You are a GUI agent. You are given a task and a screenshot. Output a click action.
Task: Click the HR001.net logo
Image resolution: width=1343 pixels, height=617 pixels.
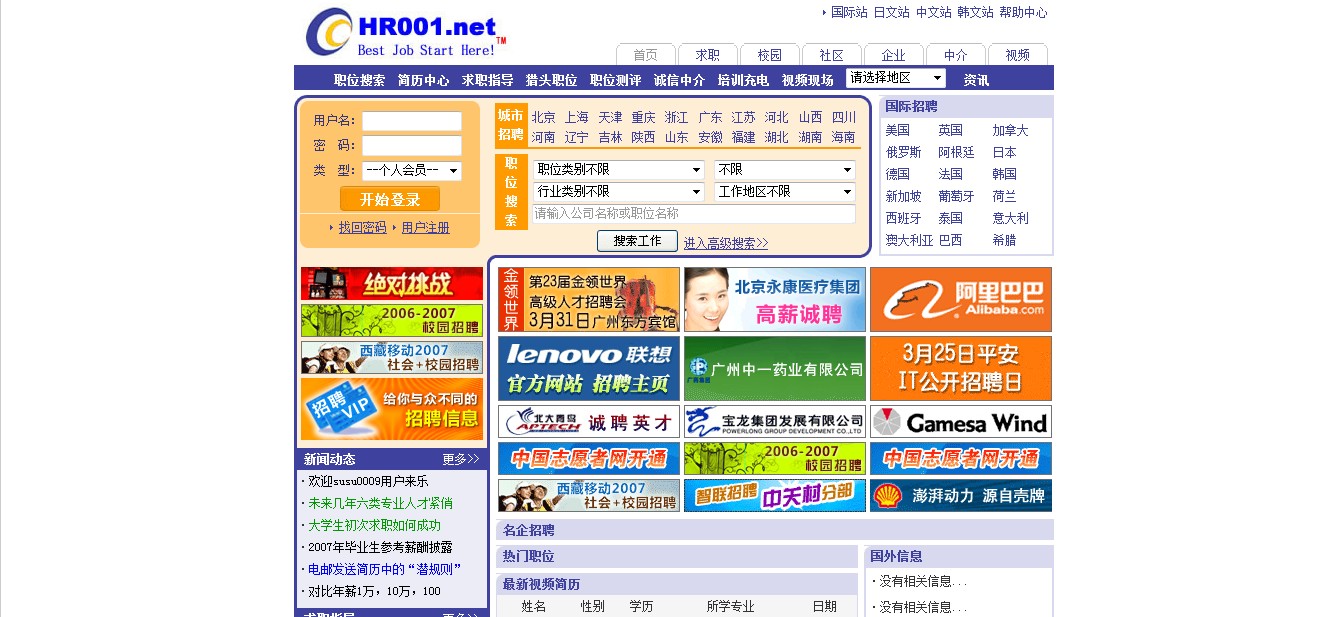pos(406,33)
